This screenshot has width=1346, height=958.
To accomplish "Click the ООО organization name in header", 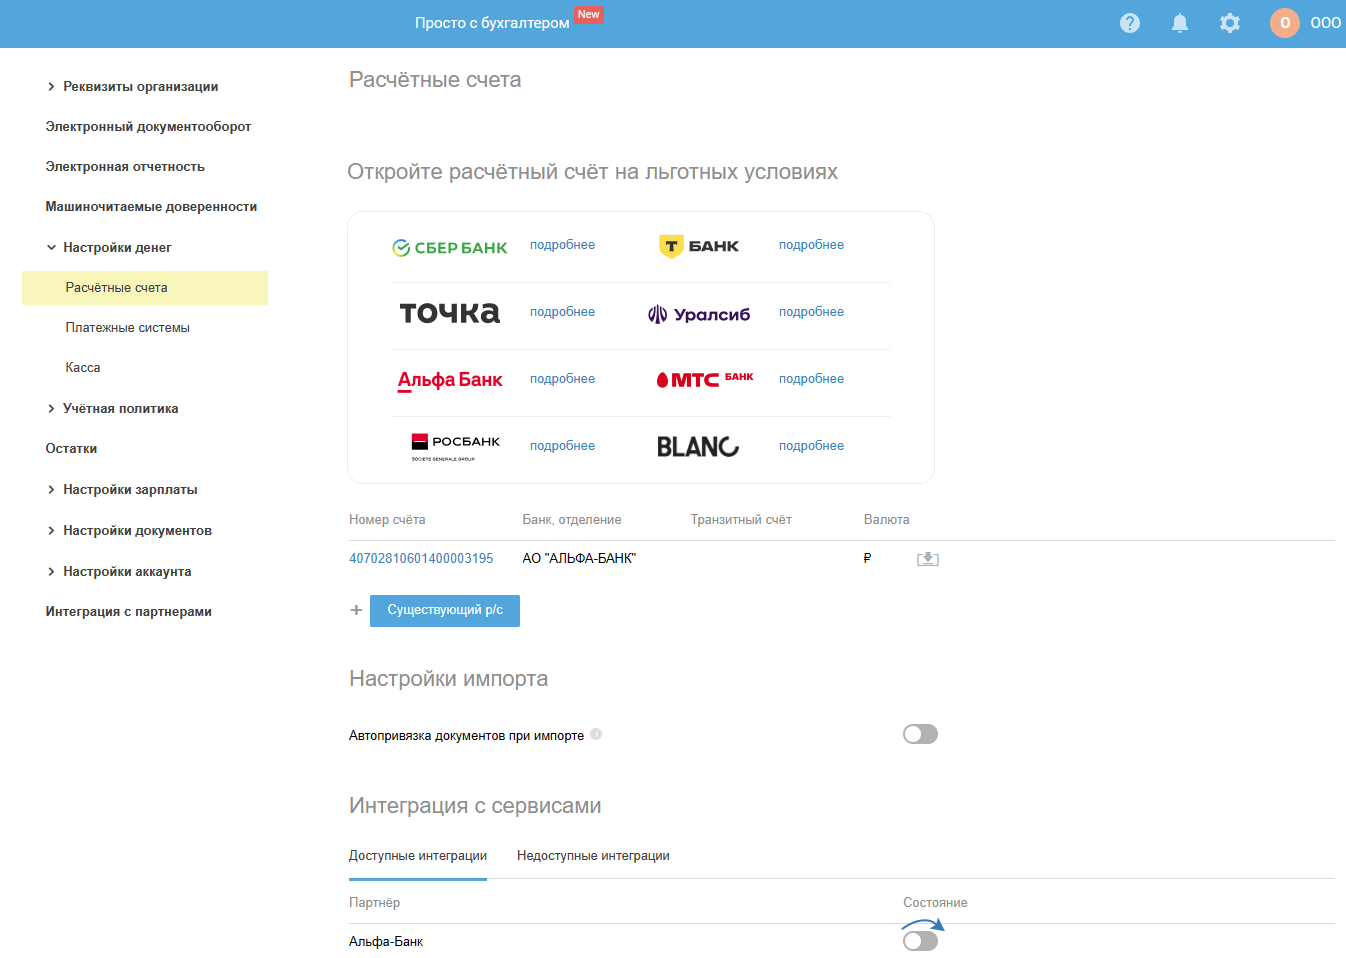I will (1326, 23).
